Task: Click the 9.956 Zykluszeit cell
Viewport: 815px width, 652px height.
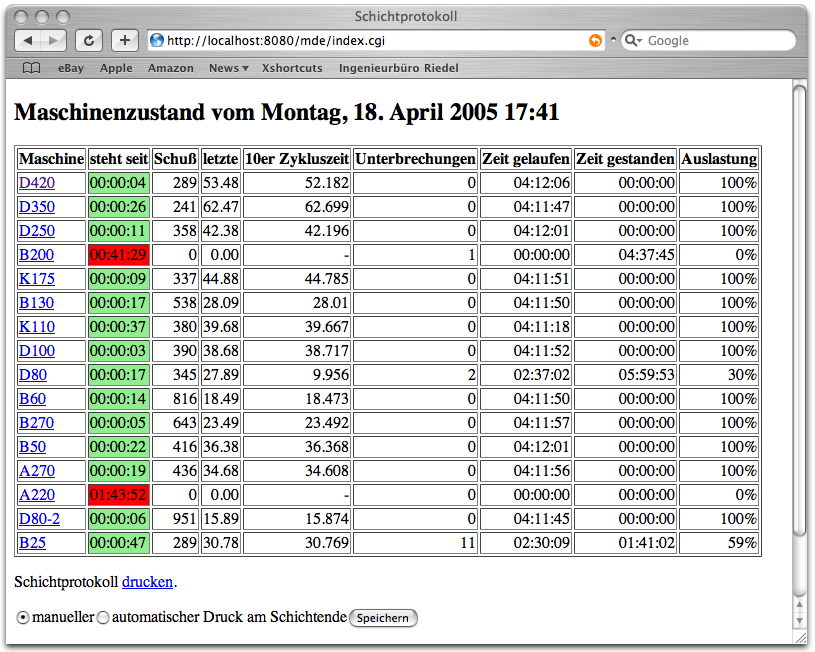Action: tap(297, 374)
